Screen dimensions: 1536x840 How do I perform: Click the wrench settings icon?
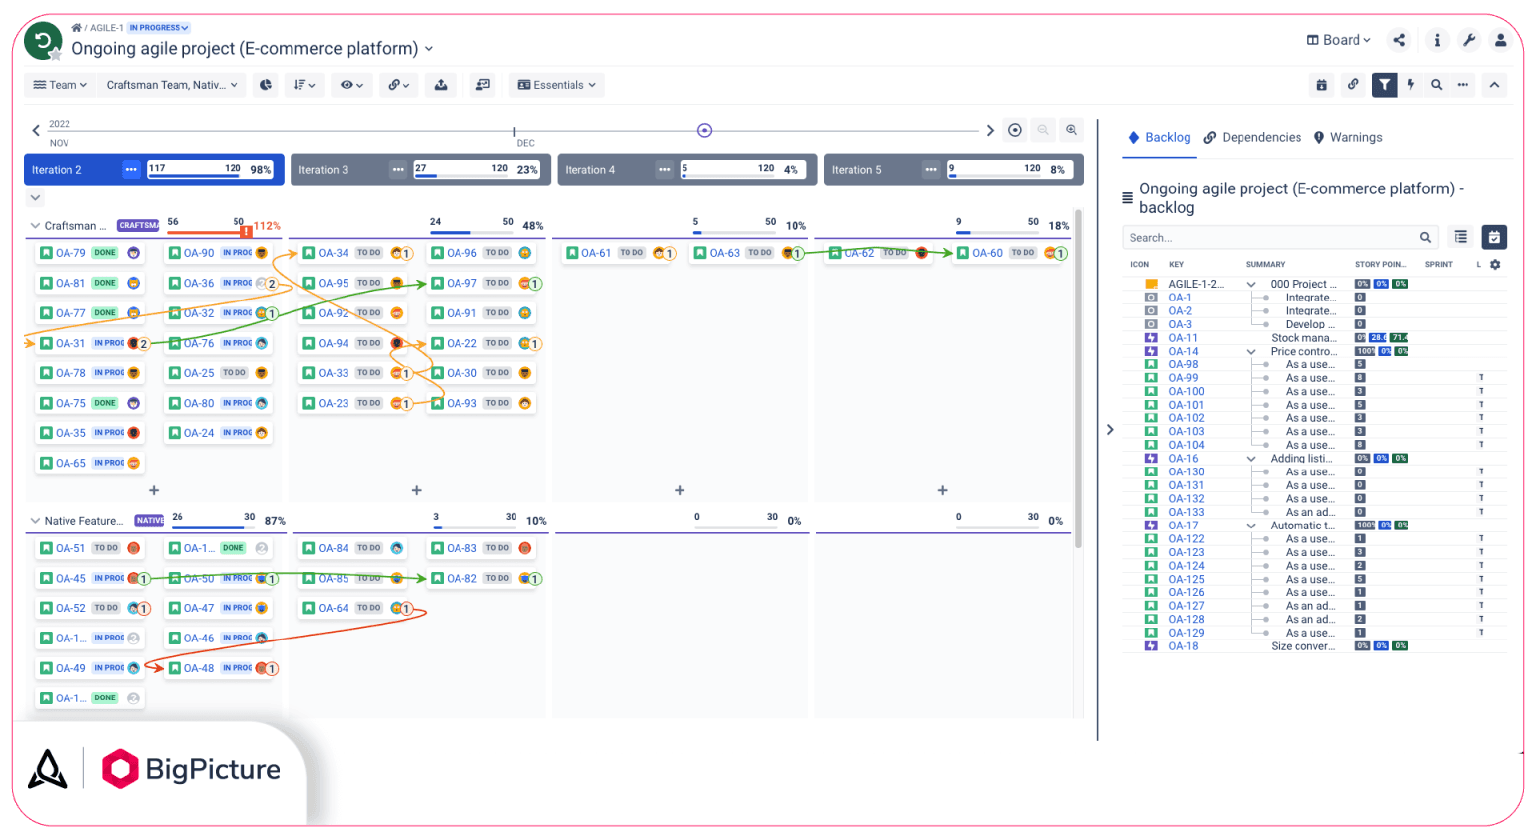[1468, 40]
